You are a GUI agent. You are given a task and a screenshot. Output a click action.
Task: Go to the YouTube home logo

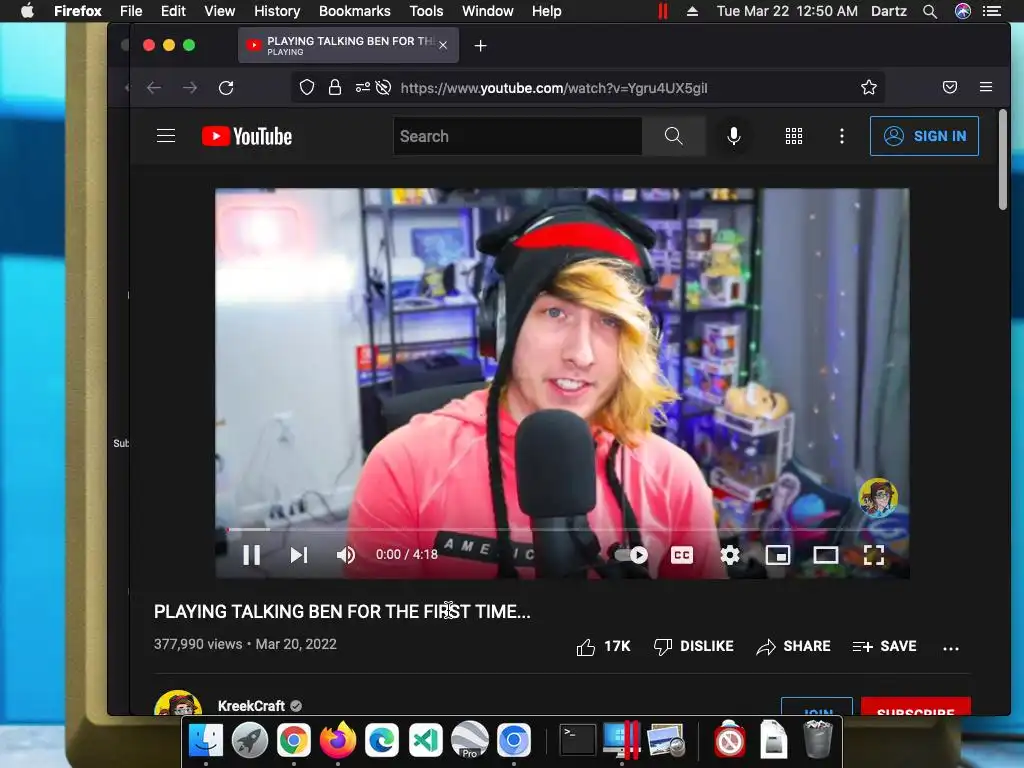pos(247,136)
